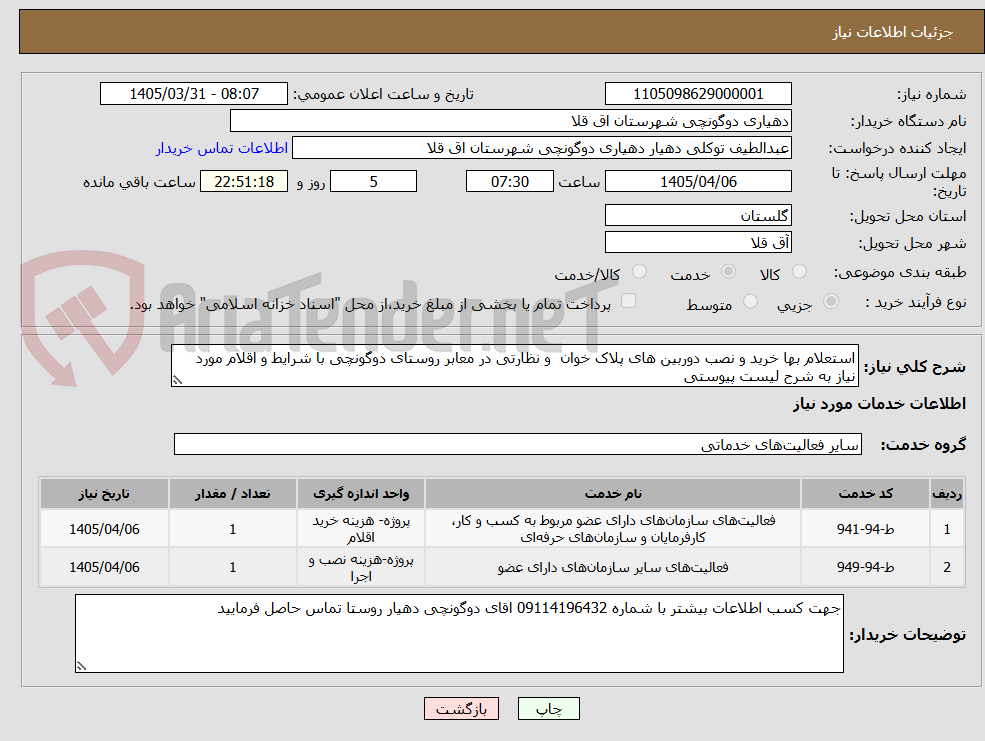Select the خدمت radio button
This screenshot has height=741, width=985.
click(728, 271)
